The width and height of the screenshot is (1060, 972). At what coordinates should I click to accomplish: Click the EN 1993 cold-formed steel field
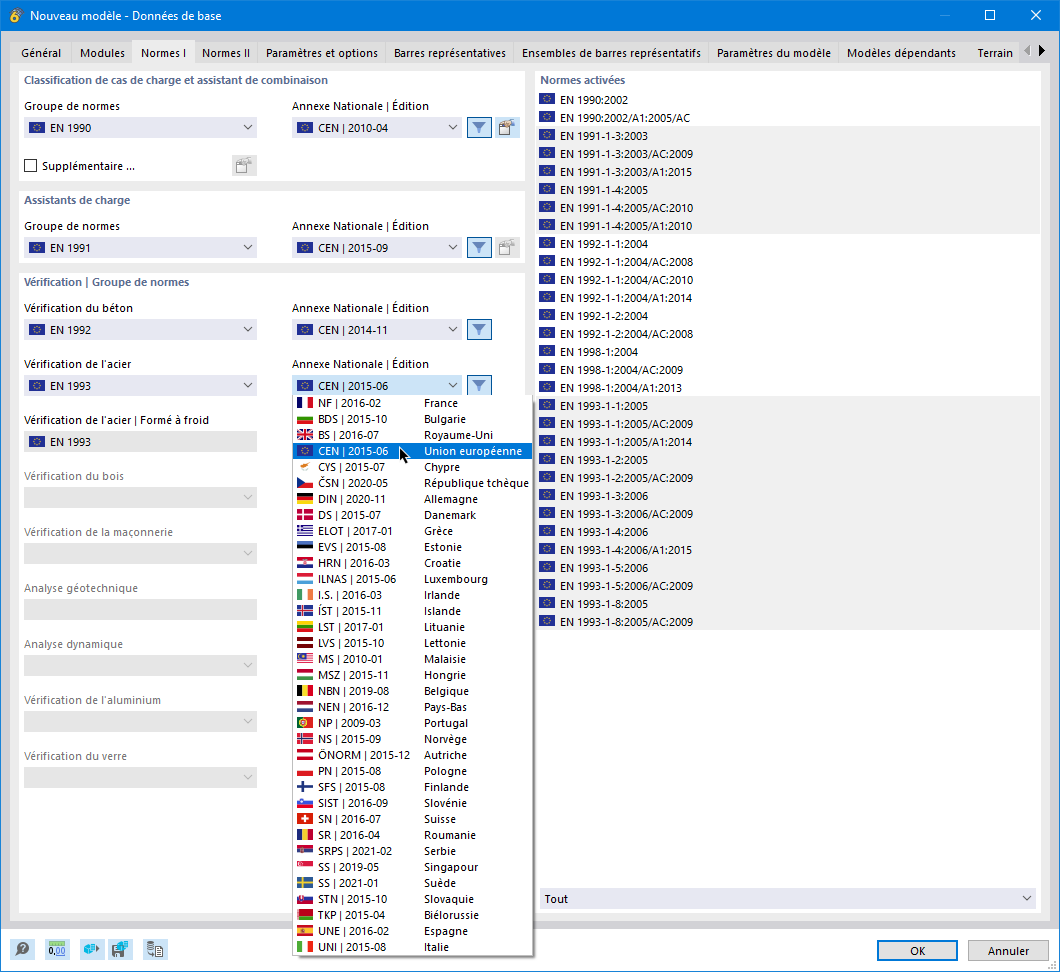point(141,442)
